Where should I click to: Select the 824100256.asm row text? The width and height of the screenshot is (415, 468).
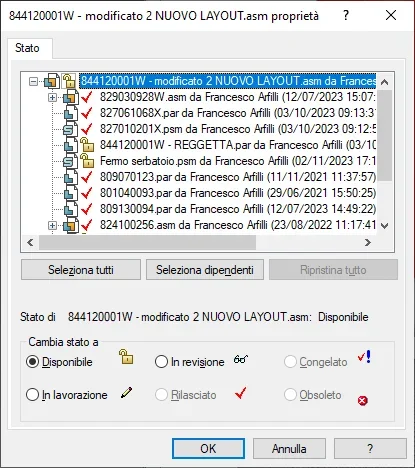(237, 225)
